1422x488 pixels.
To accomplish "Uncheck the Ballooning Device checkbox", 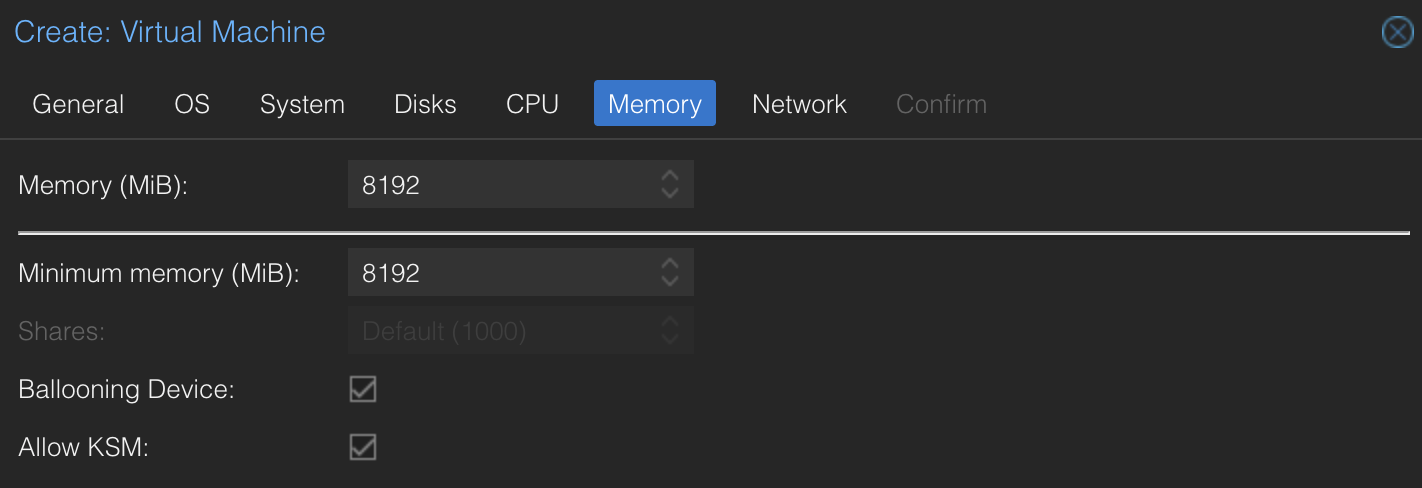I will (x=363, y=389).
